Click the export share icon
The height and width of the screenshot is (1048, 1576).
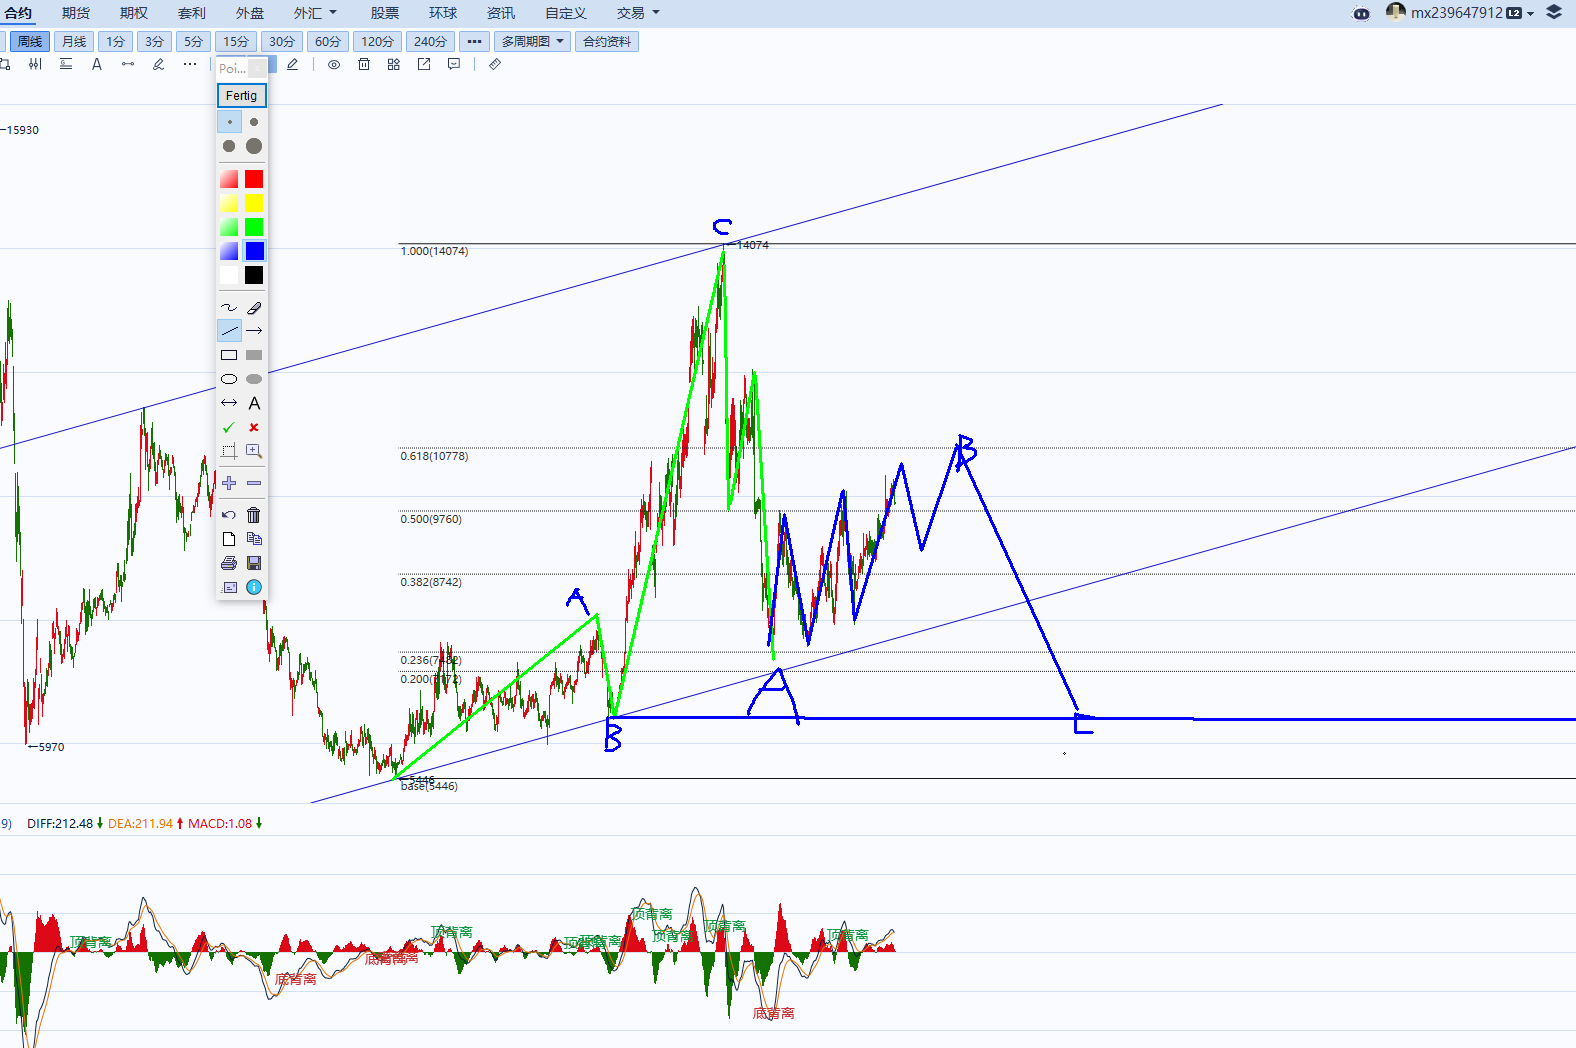tap(424, 64)
